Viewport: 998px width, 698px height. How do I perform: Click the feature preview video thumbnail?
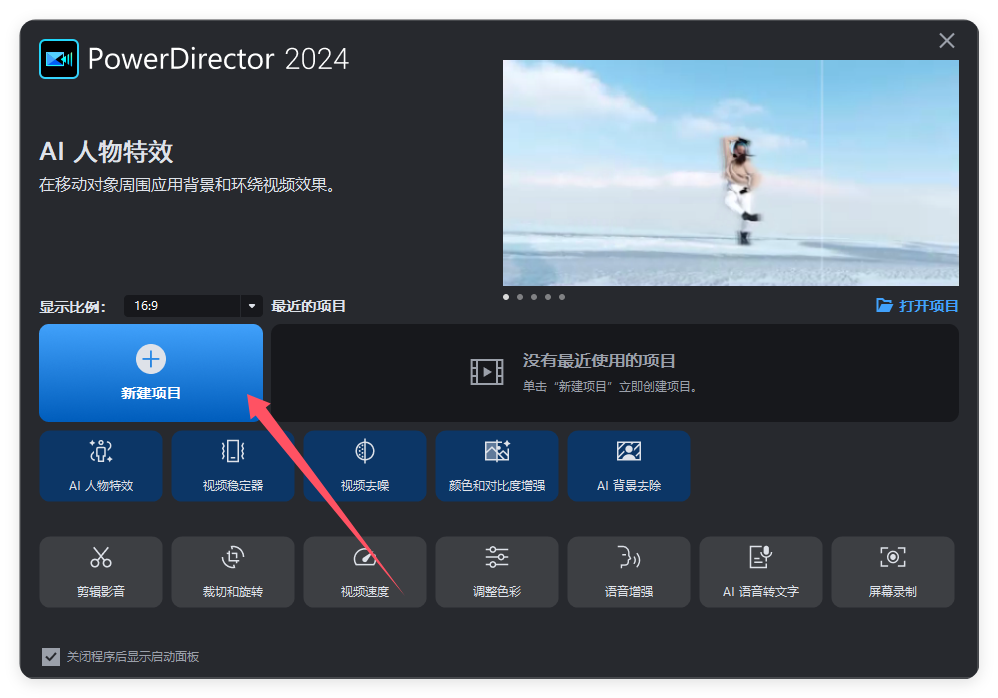click(x=730, y=173)
